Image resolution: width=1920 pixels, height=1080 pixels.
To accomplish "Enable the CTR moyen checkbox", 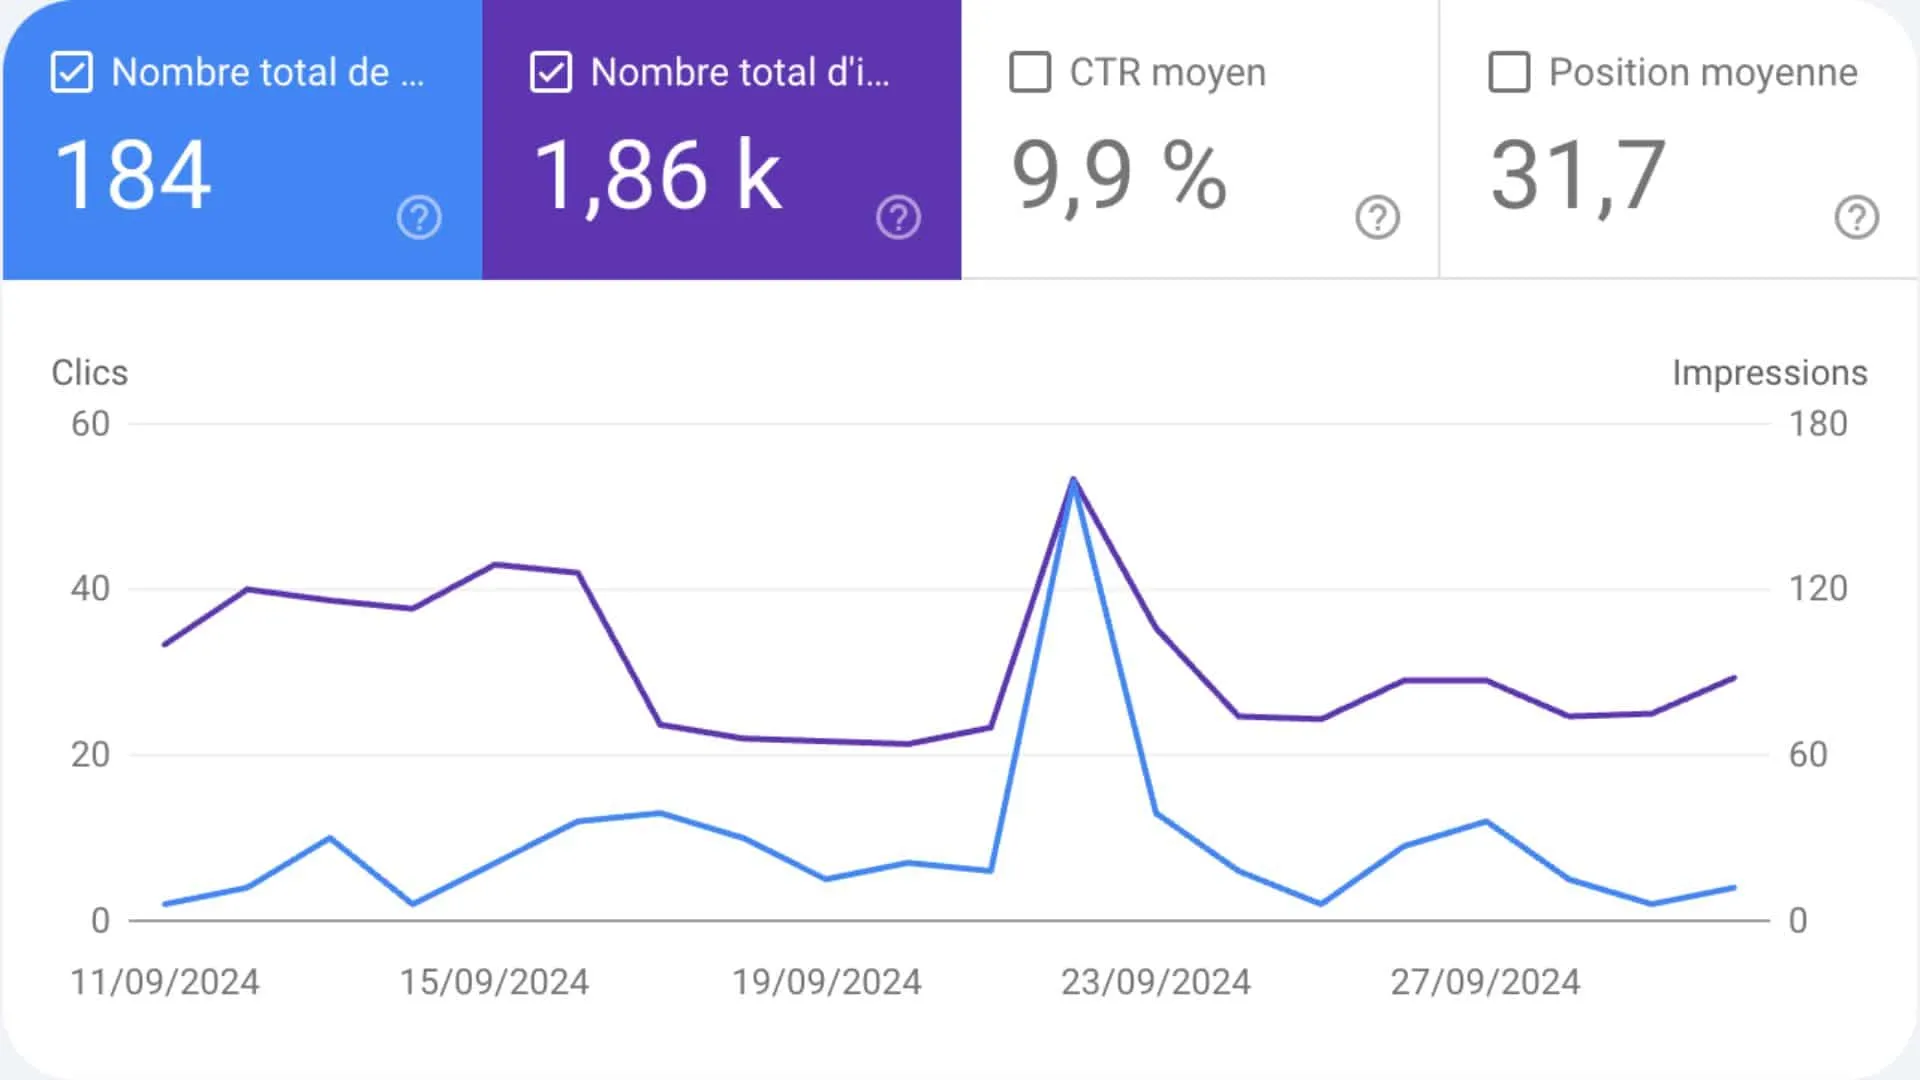I will pyautogui.click(x=1030, y=72).
